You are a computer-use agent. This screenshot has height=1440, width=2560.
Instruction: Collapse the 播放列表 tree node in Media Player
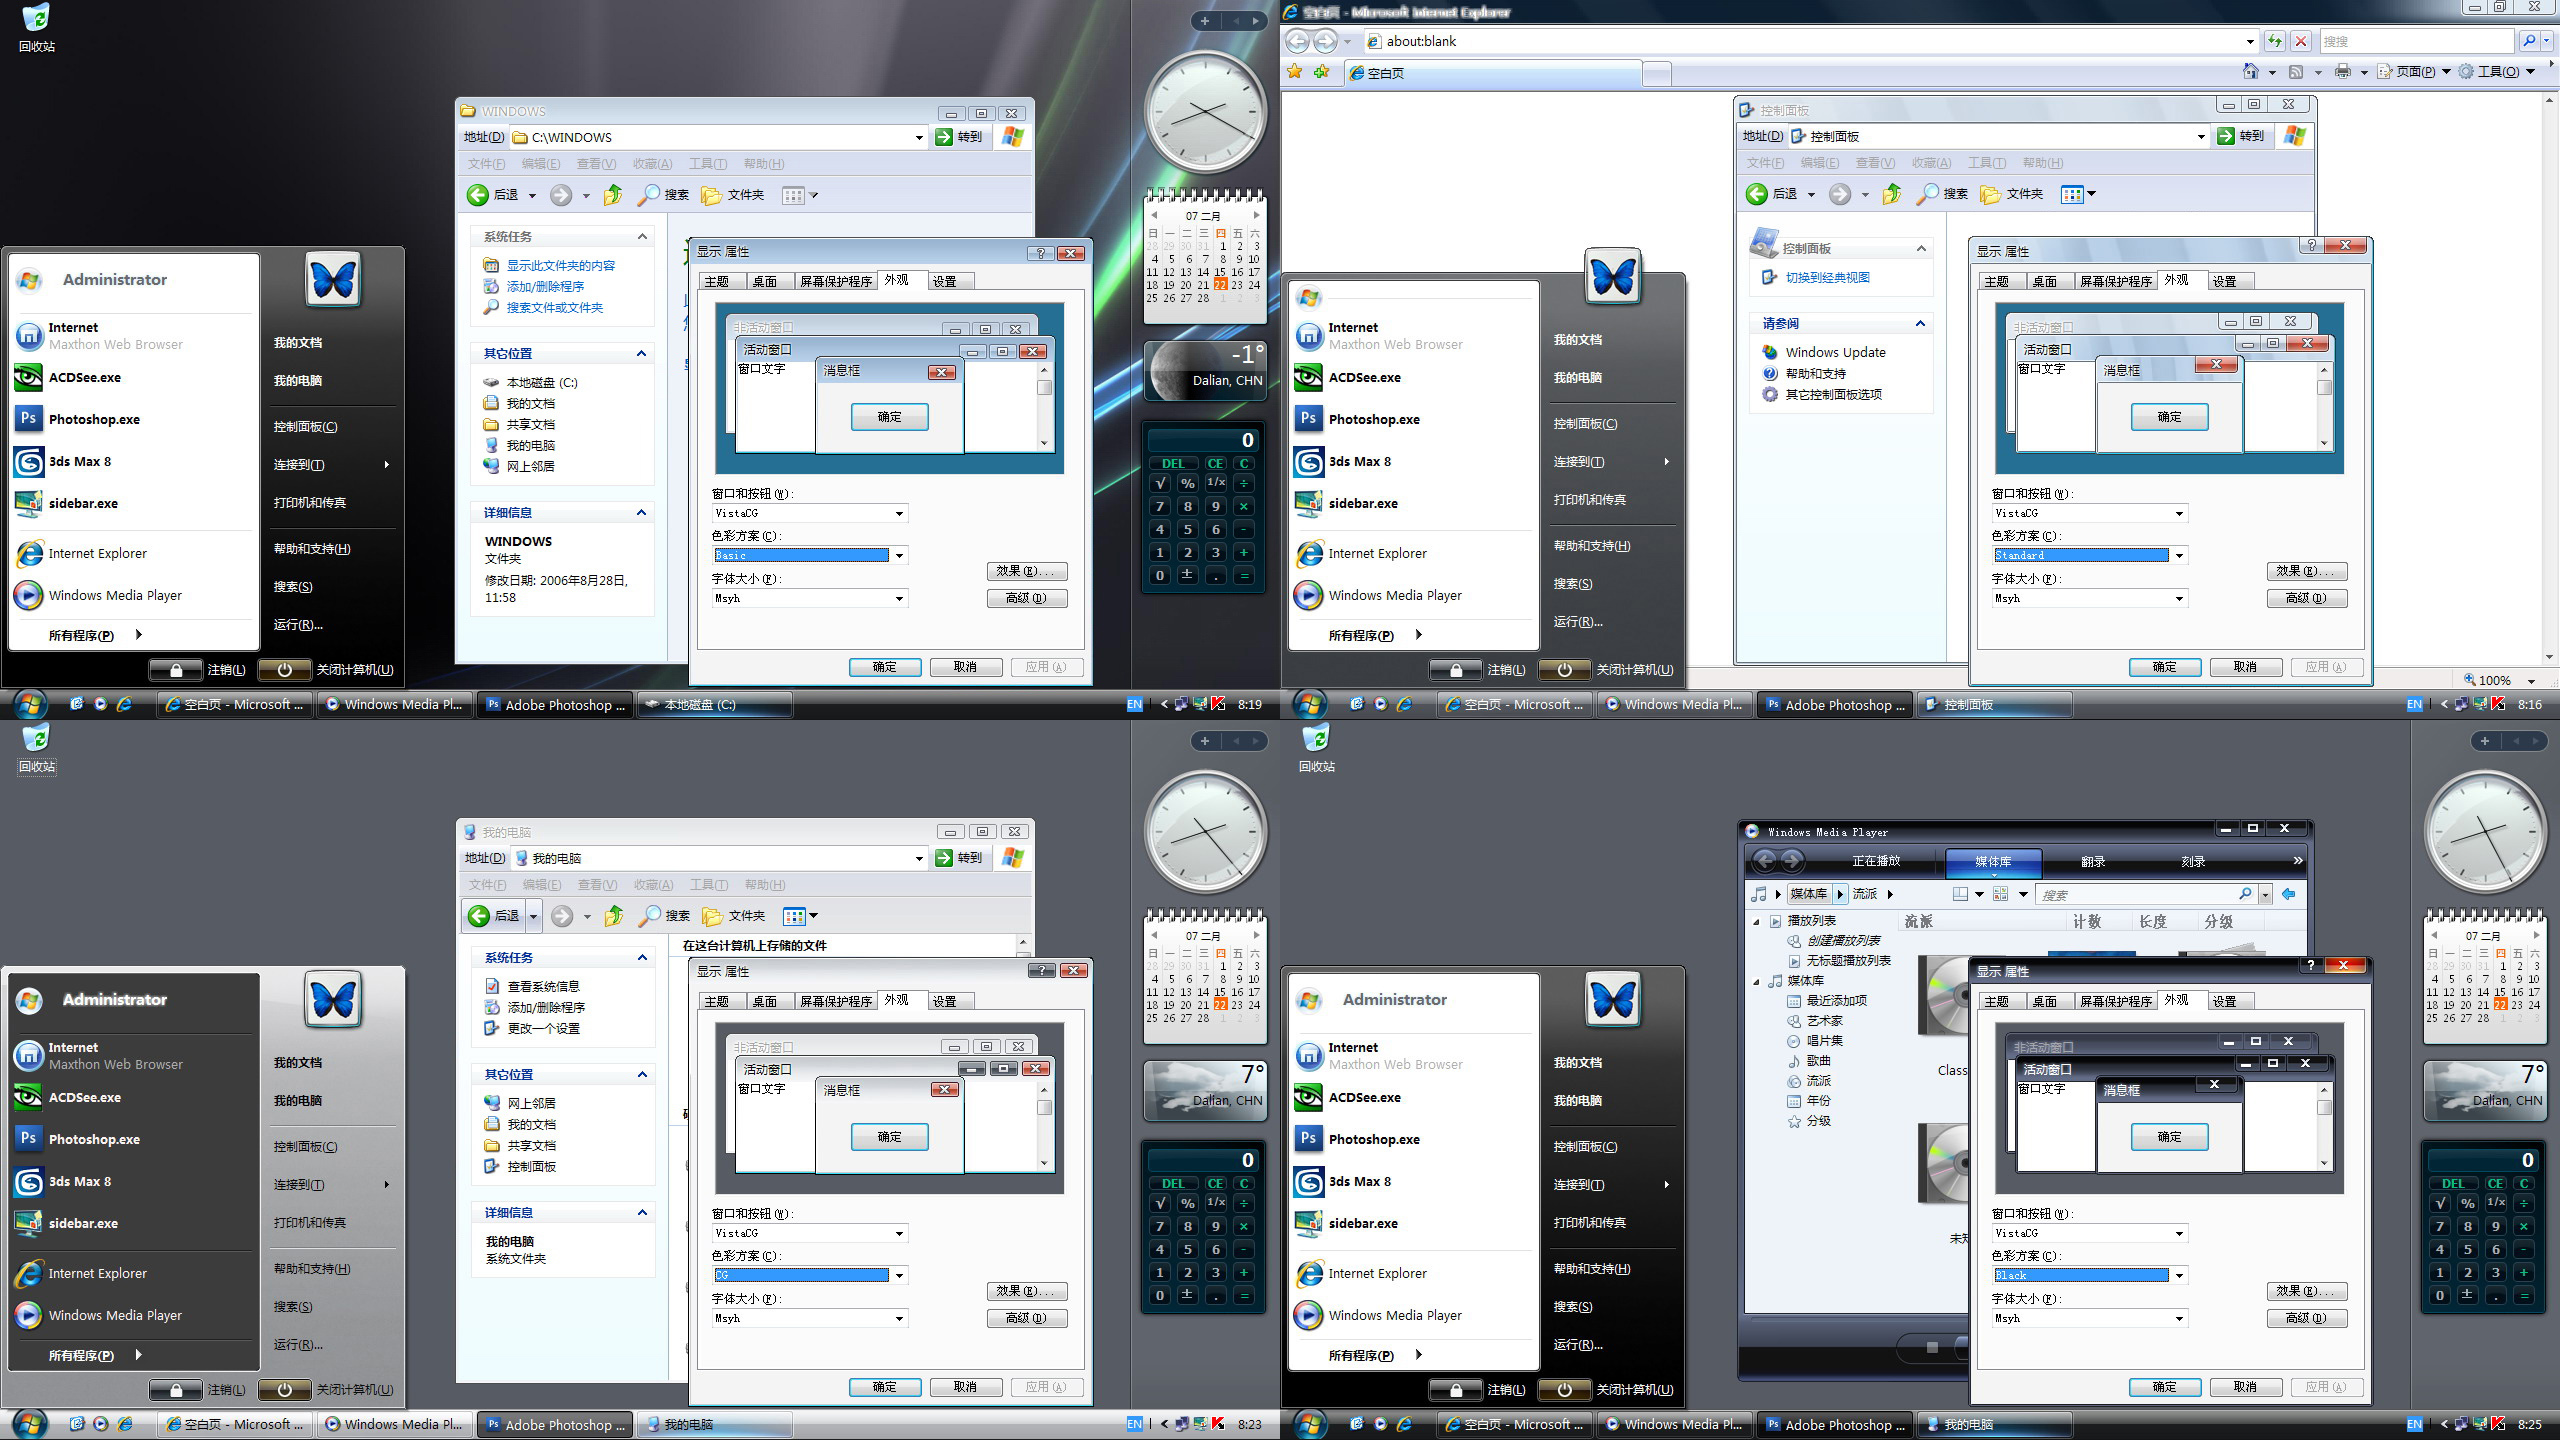click(x=1757, y=921)
